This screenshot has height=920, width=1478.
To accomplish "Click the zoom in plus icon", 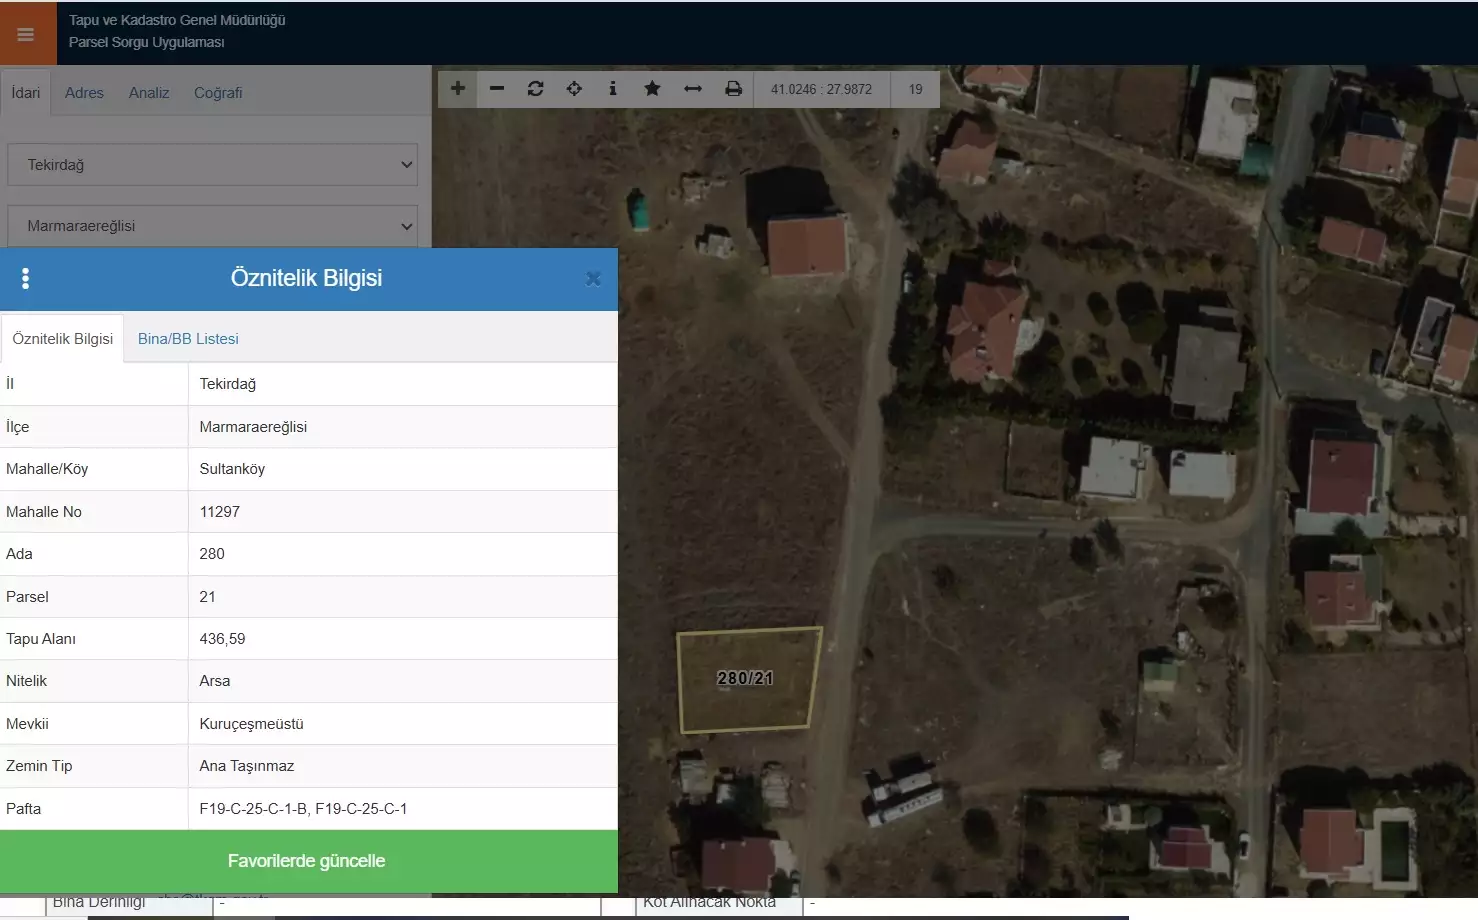I will coord(458,89).
